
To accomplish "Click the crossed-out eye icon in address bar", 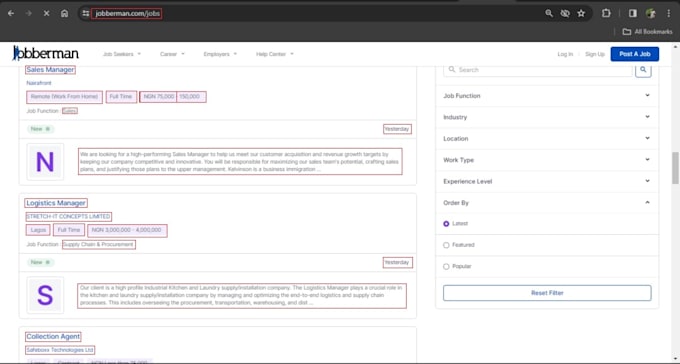I will click(565, 13).
